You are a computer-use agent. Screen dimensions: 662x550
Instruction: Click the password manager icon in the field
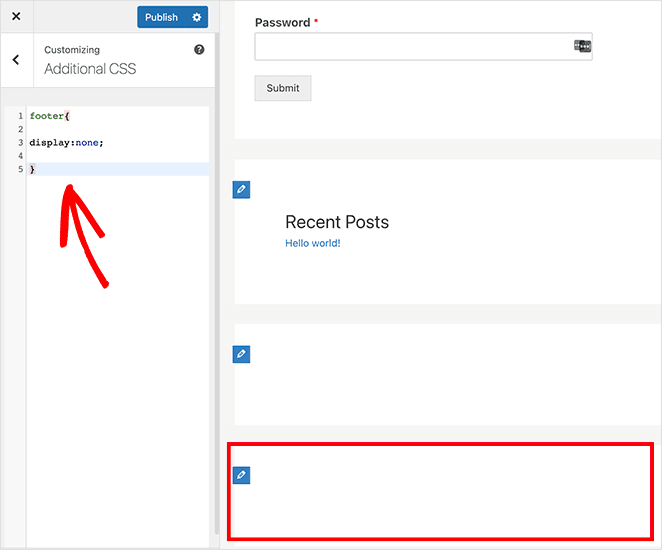point(582,46)
